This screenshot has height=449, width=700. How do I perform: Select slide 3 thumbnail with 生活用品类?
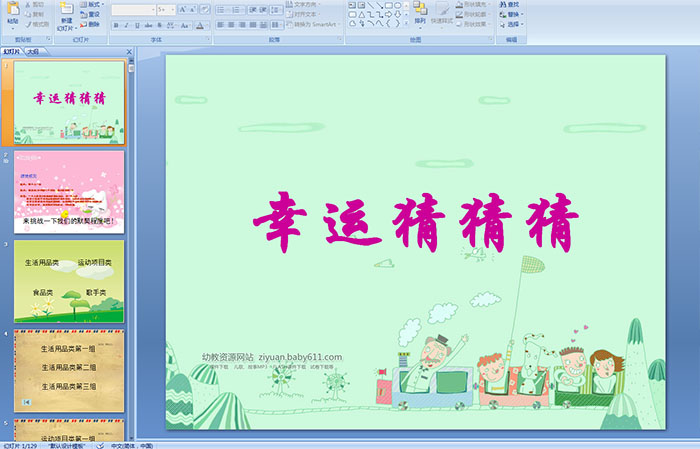click(x=69, y=281)
